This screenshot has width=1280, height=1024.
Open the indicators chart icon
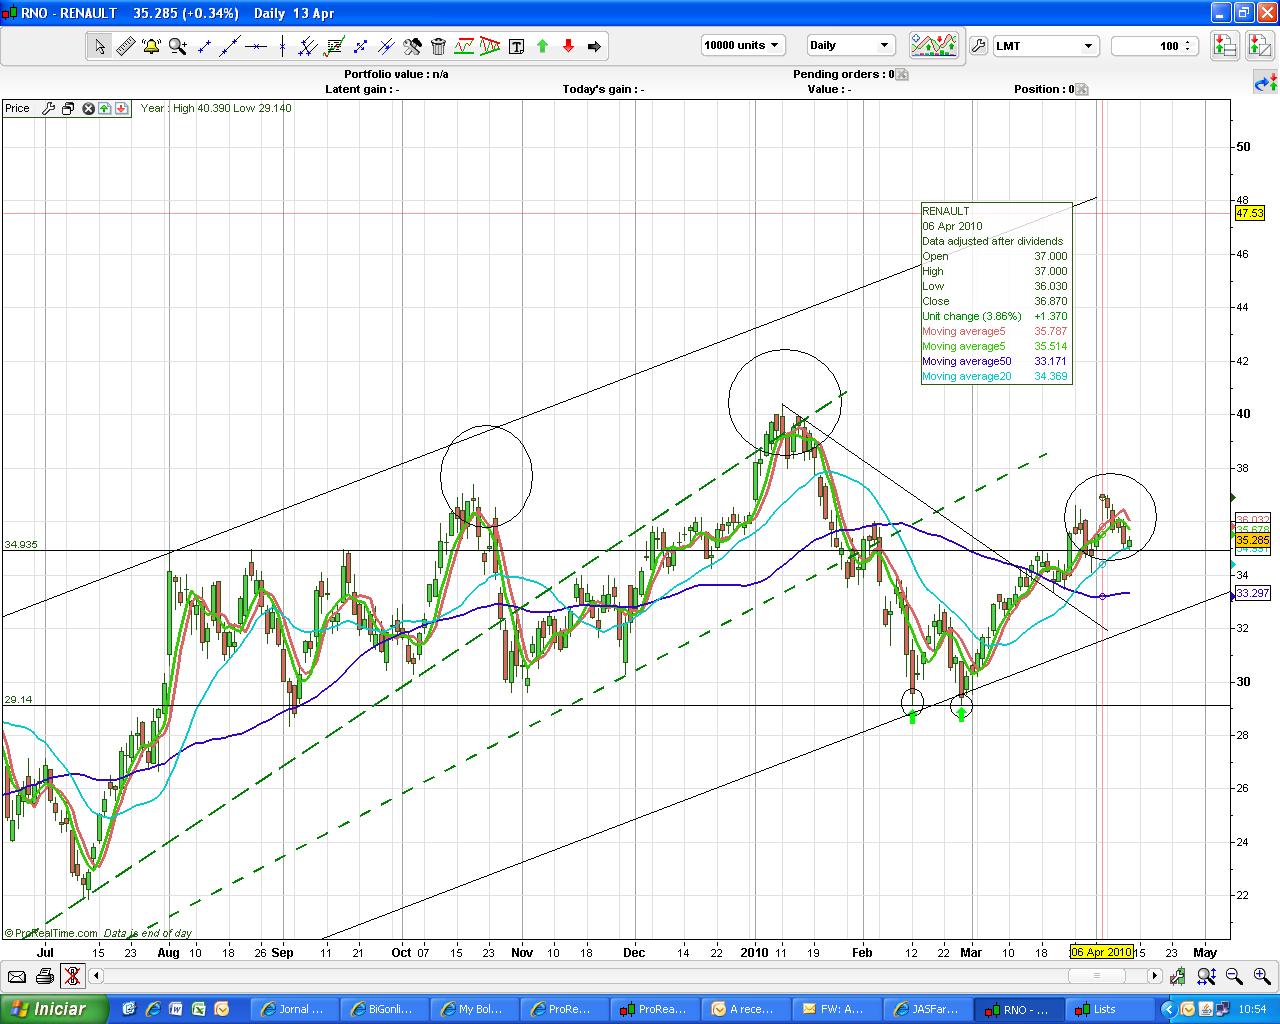(934, 45)
